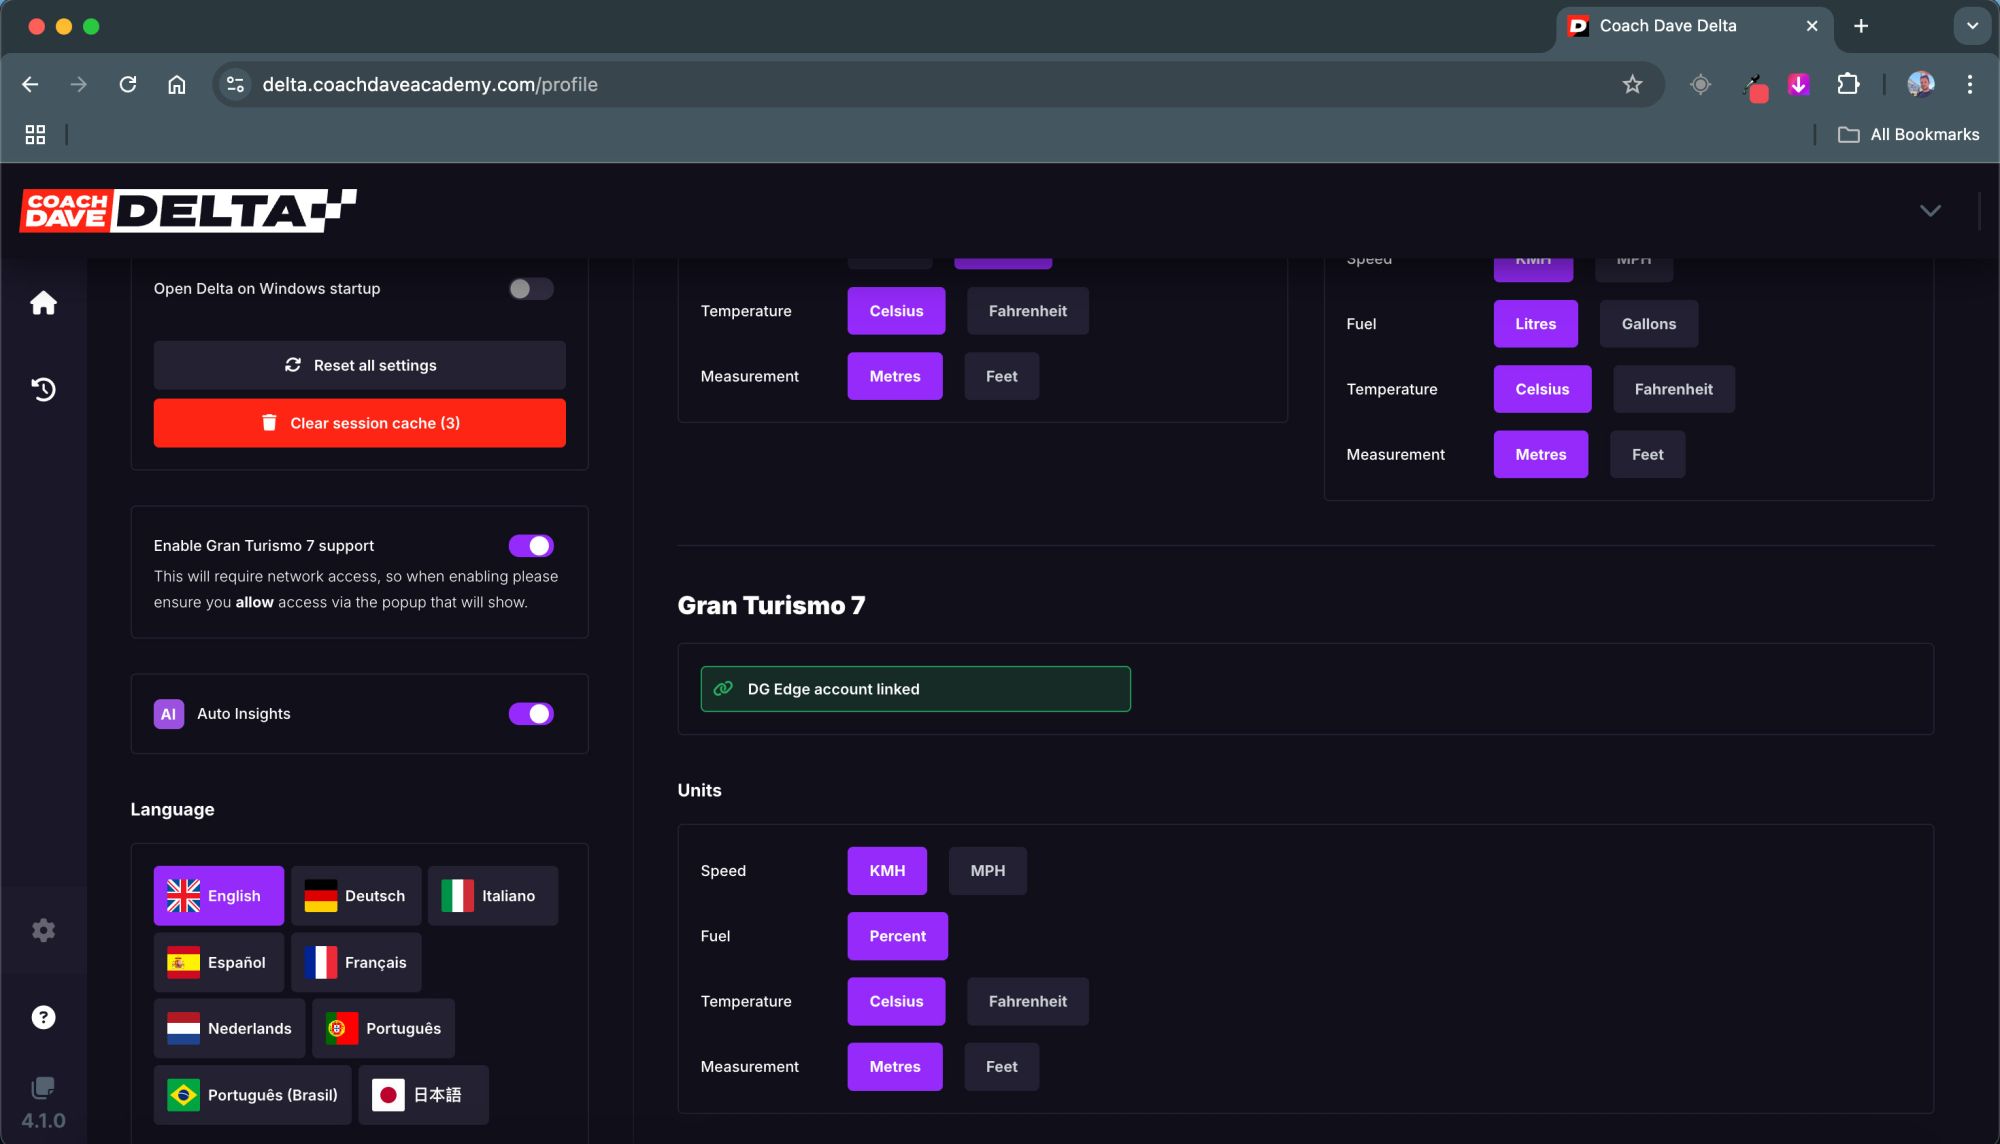Select Litres for Fuel unit

click(1535, 324)
